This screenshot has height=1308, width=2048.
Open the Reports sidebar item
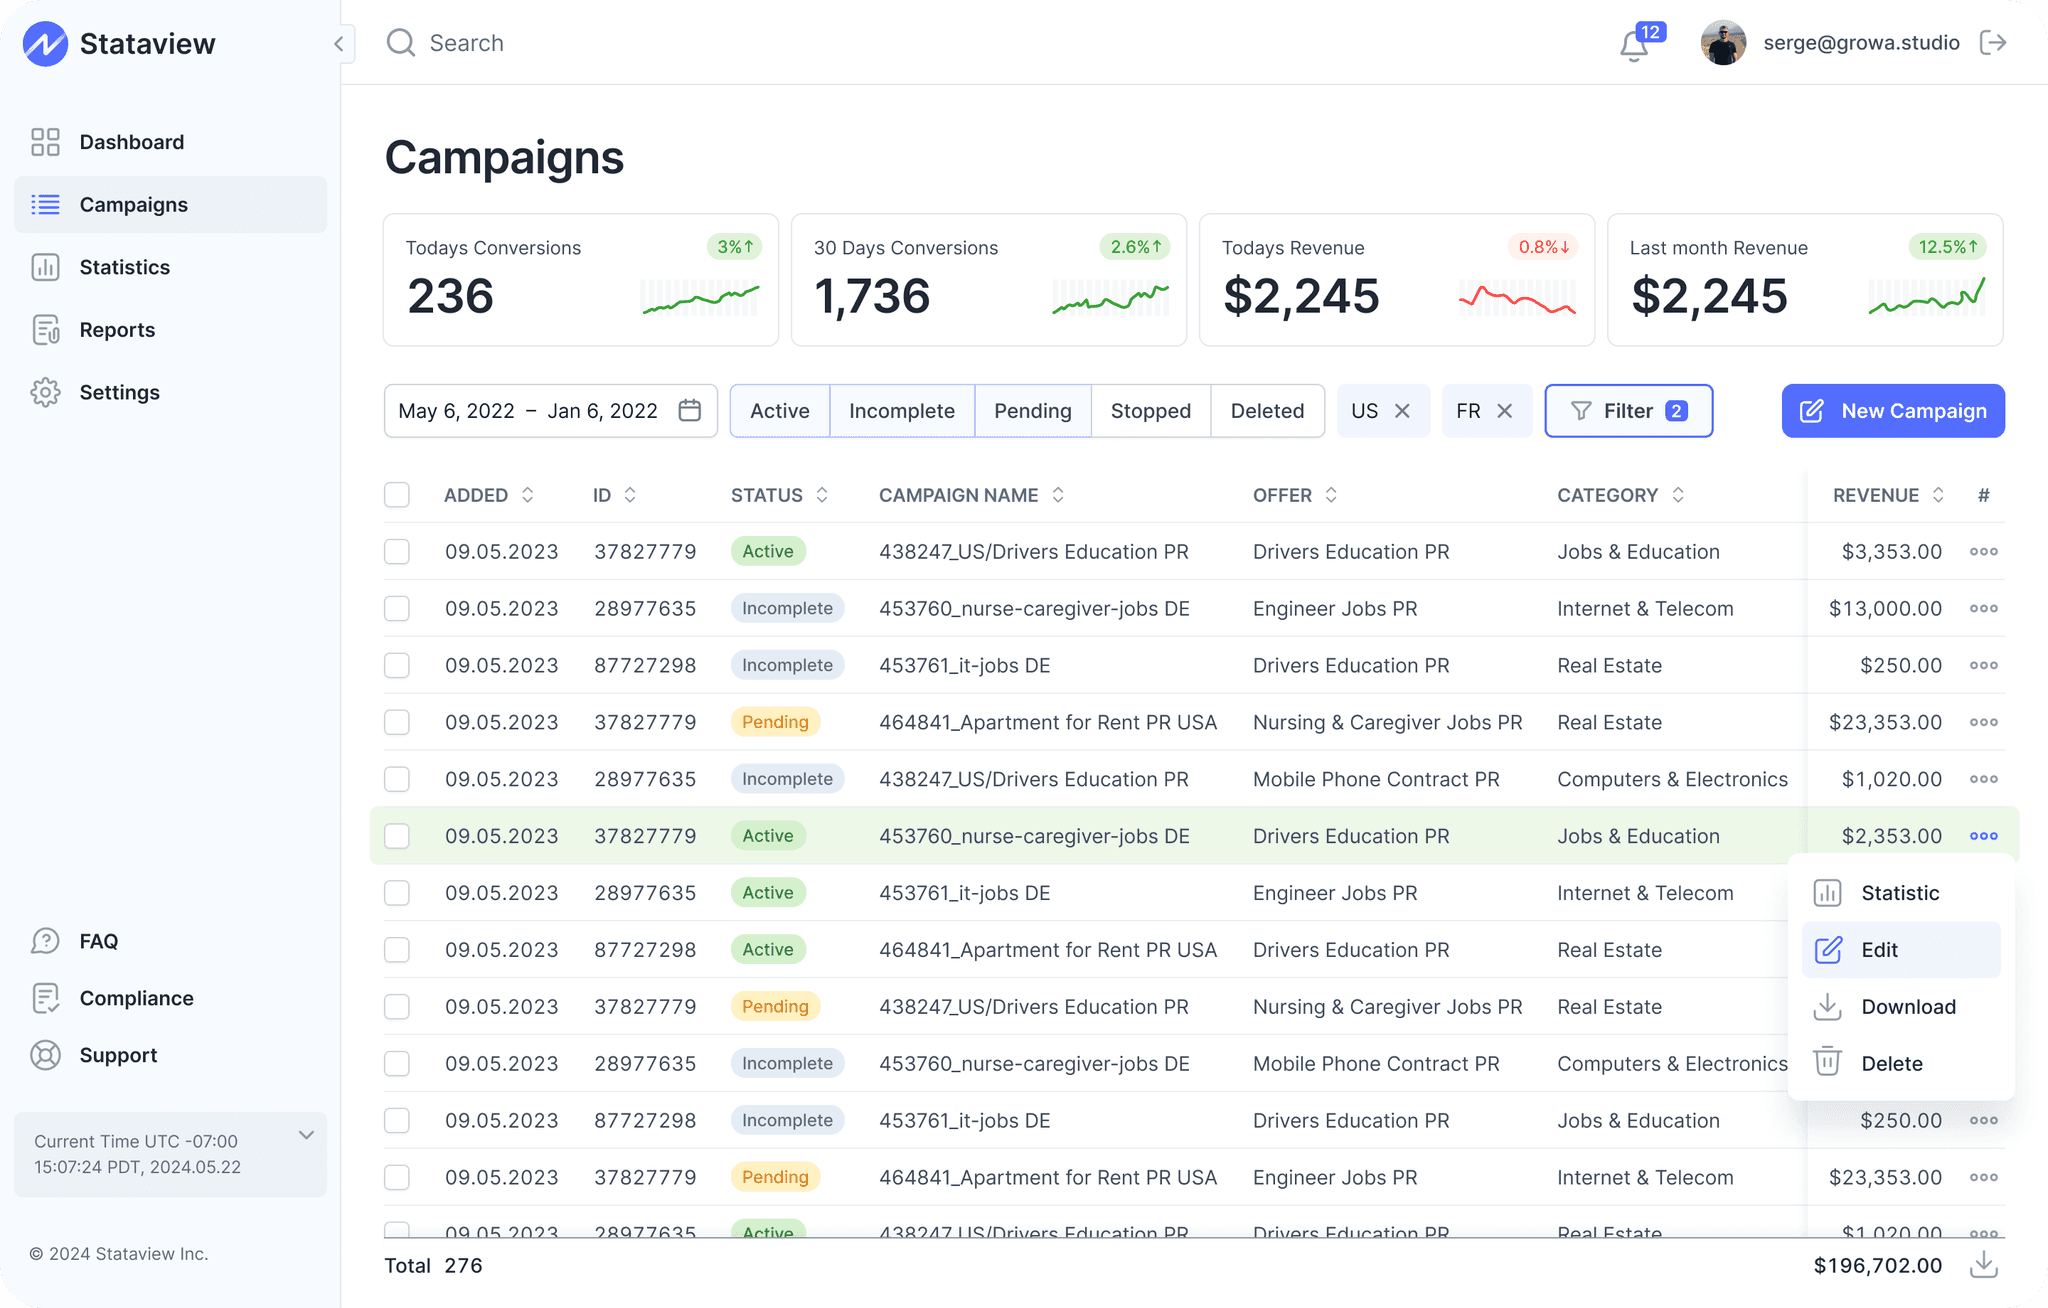[117, 330]
